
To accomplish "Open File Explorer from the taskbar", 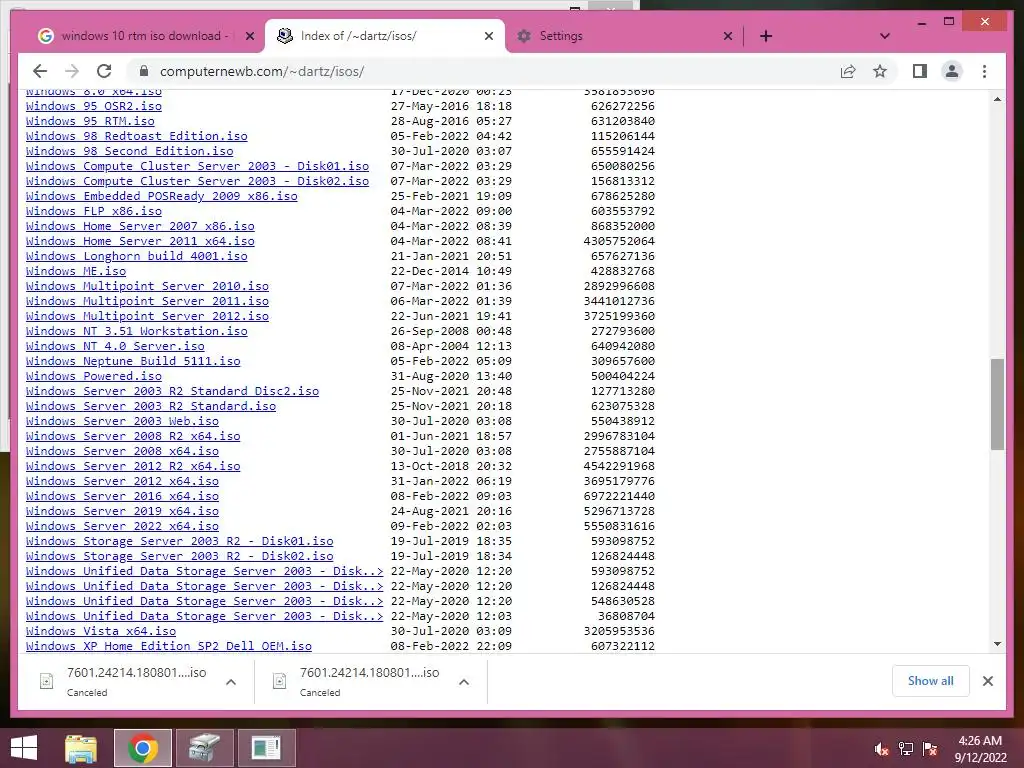I will [81, 748].
